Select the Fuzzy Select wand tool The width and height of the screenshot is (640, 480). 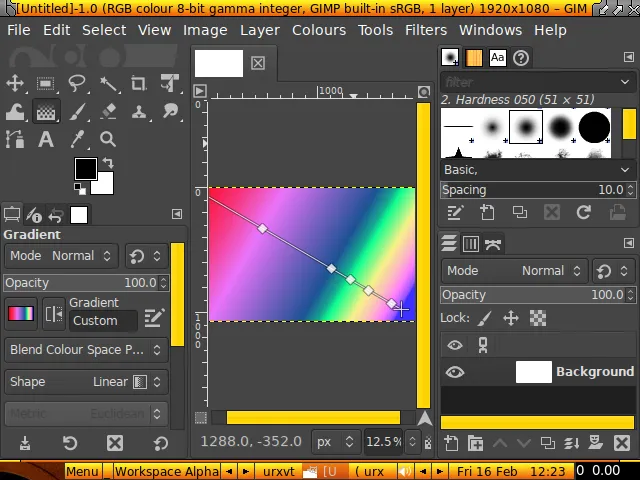coord(108,84)
